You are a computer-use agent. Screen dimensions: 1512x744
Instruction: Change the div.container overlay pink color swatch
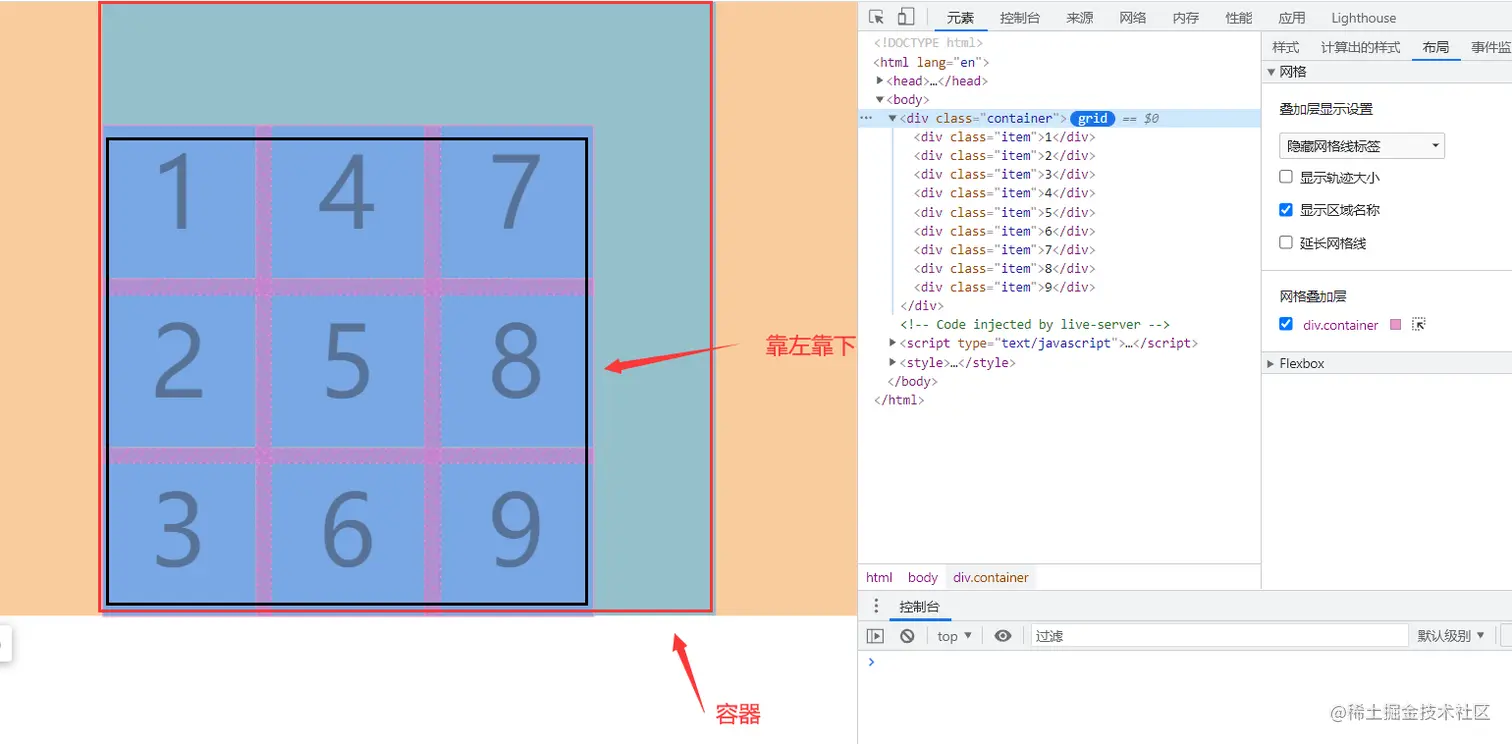(1396, 325)
